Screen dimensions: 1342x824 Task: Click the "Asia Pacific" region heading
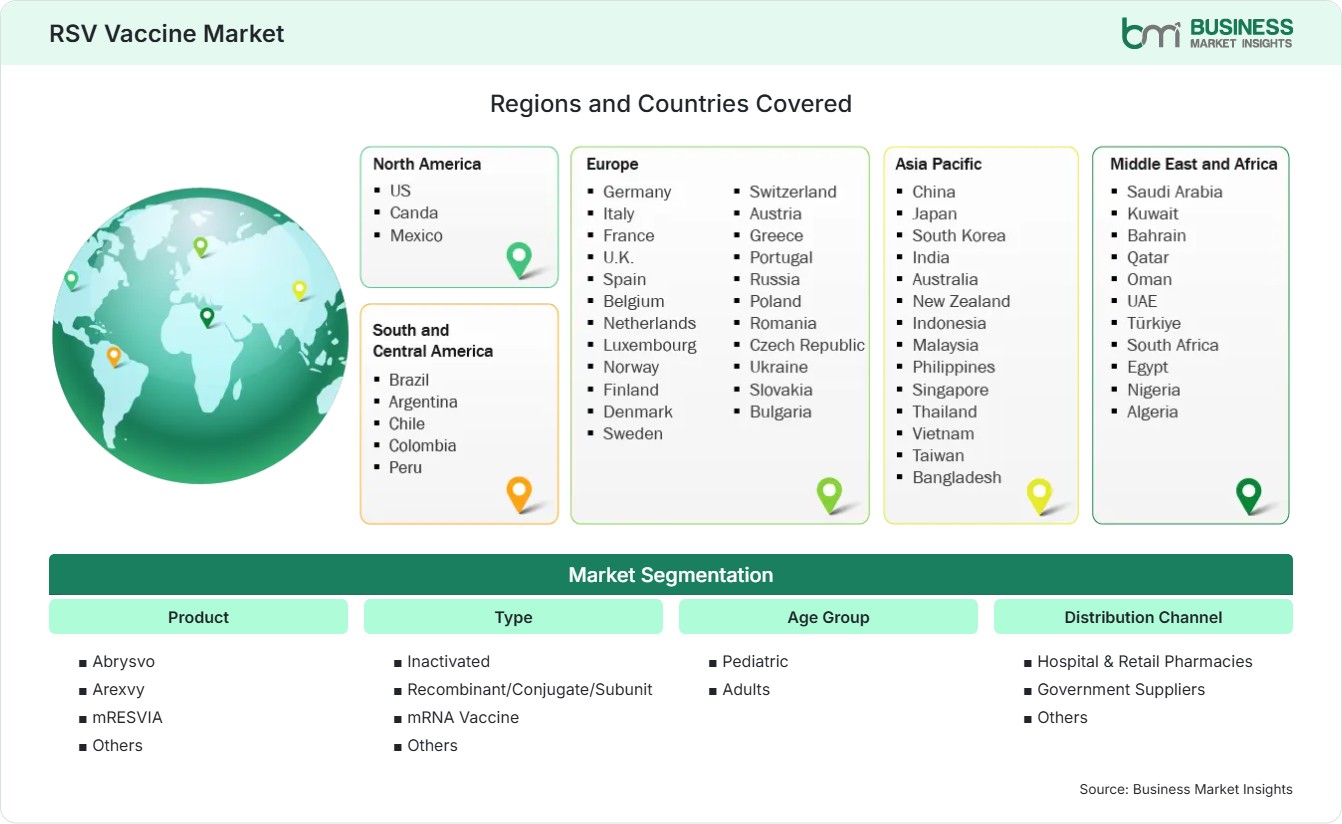click(939, 164)
